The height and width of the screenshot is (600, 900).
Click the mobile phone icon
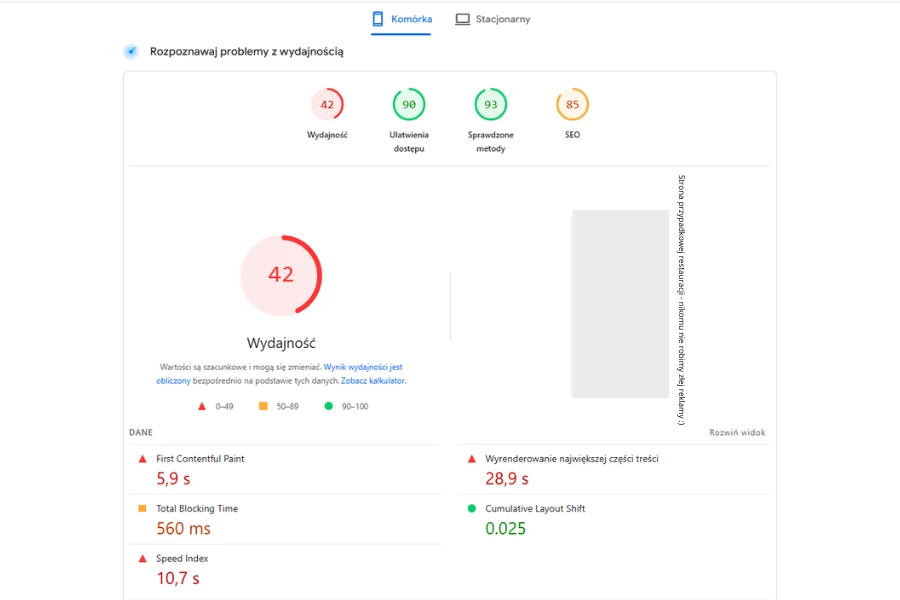coord(378,19)
